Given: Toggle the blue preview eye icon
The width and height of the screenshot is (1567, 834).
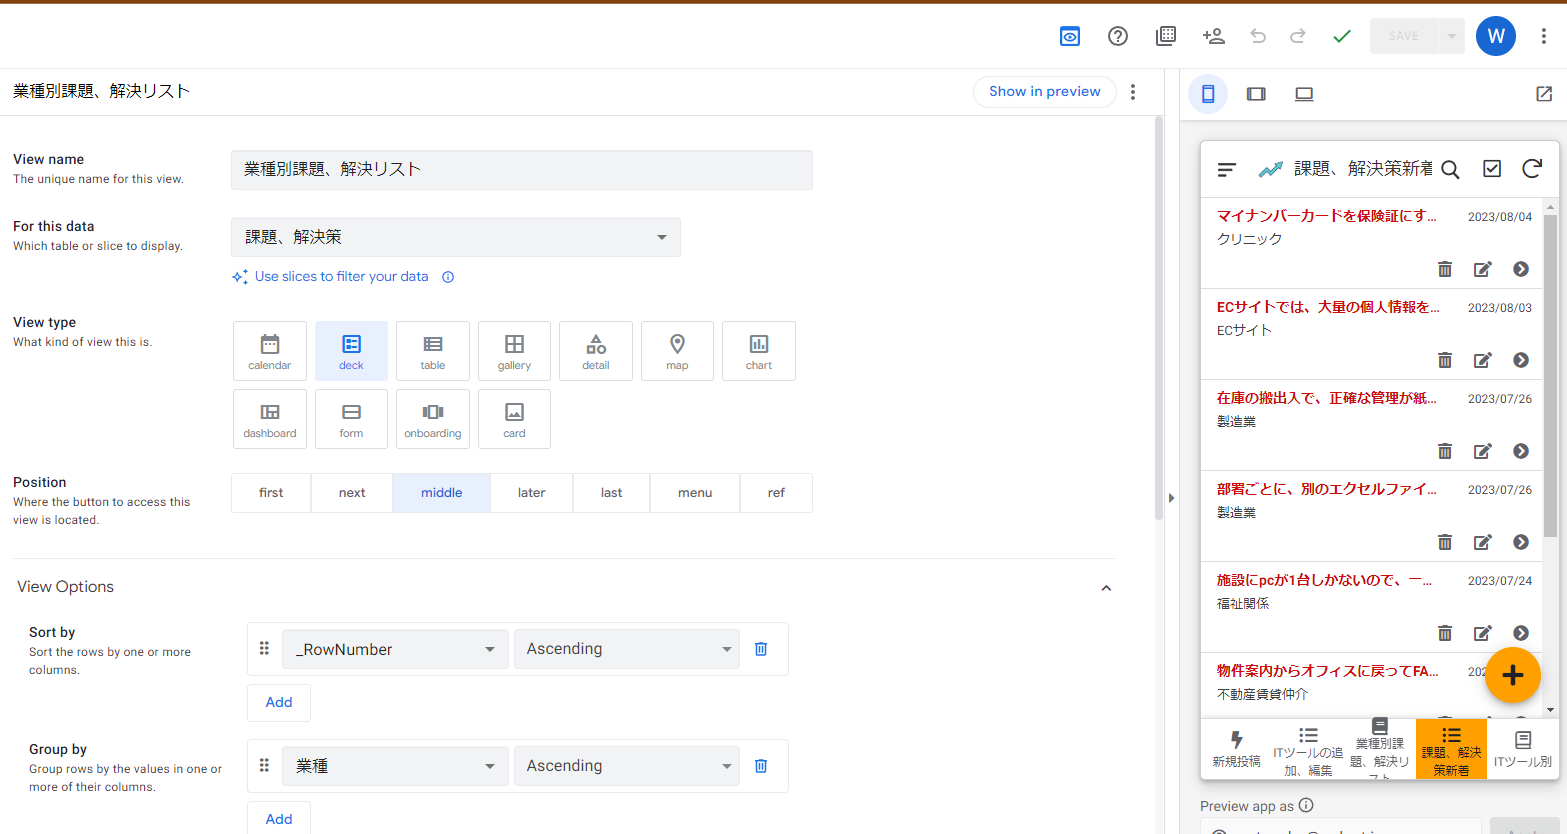Looking at the screenshot, I should [1069, 36].
